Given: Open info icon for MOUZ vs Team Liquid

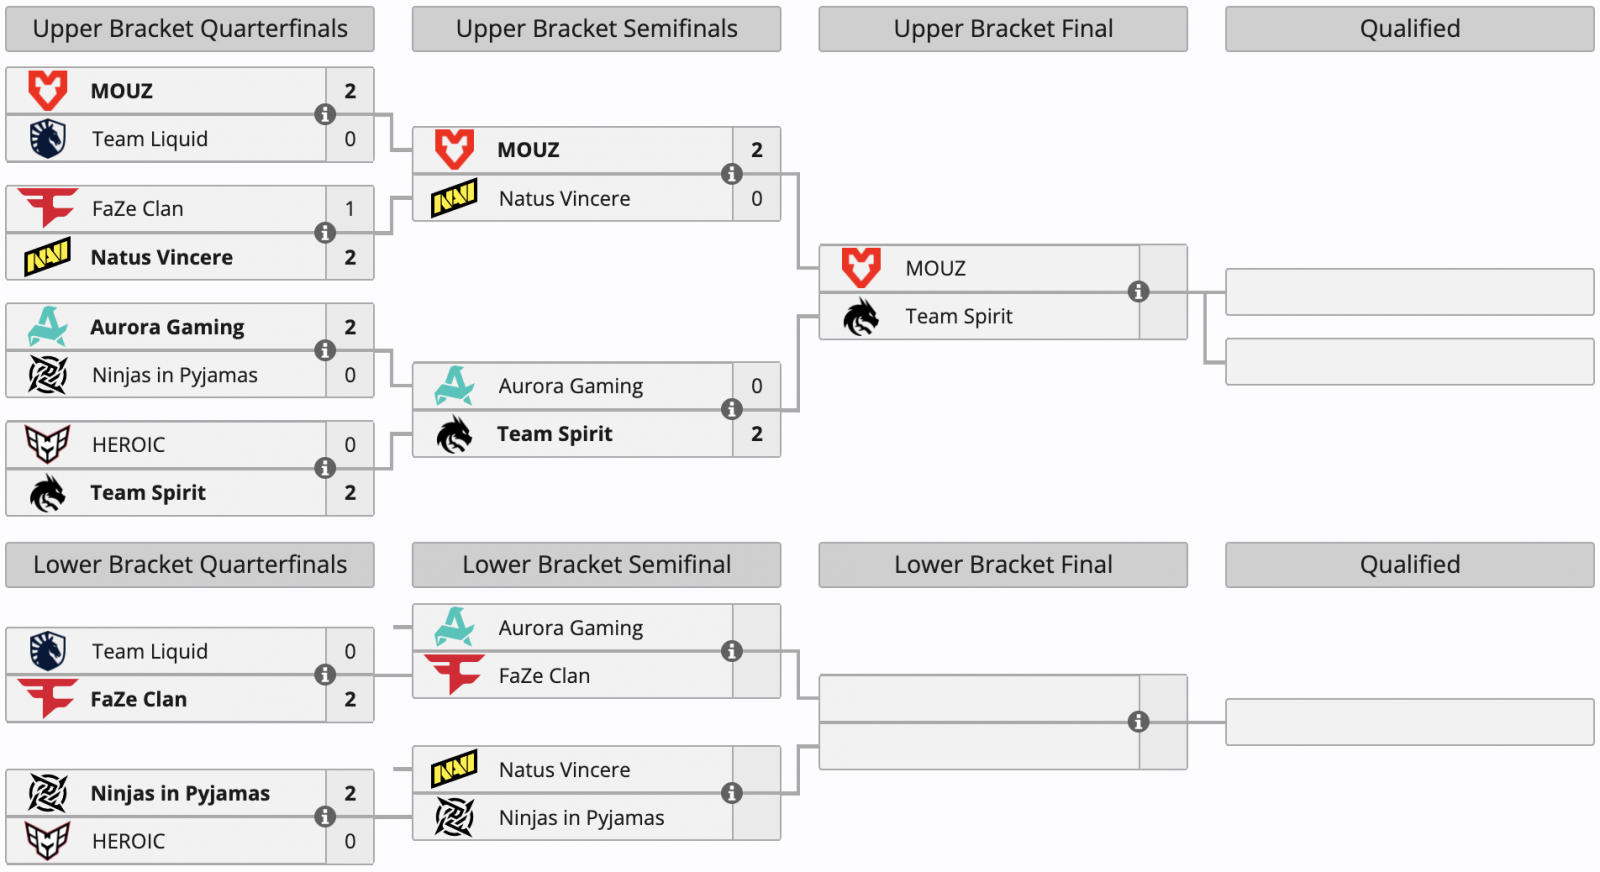Looking at the screenshot, I should [325, 114].
